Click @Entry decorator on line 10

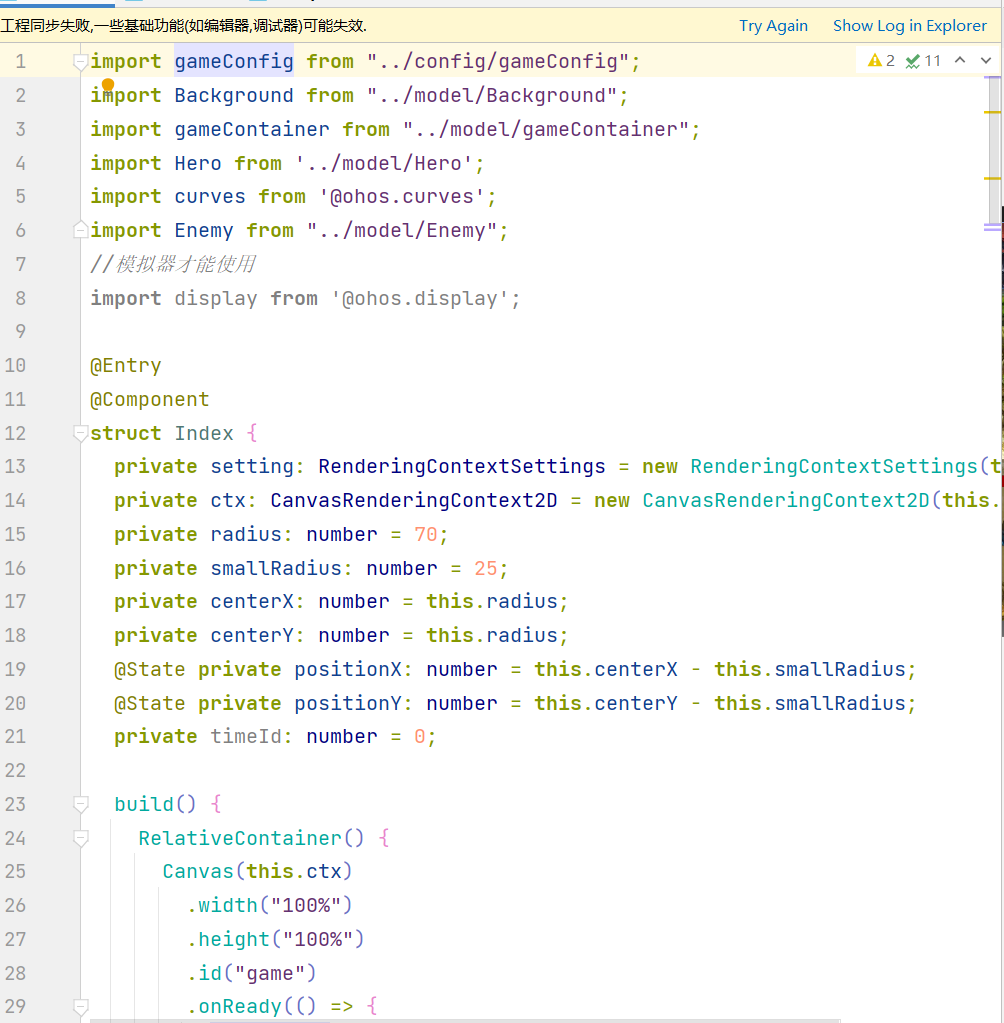tap(125, 365)
